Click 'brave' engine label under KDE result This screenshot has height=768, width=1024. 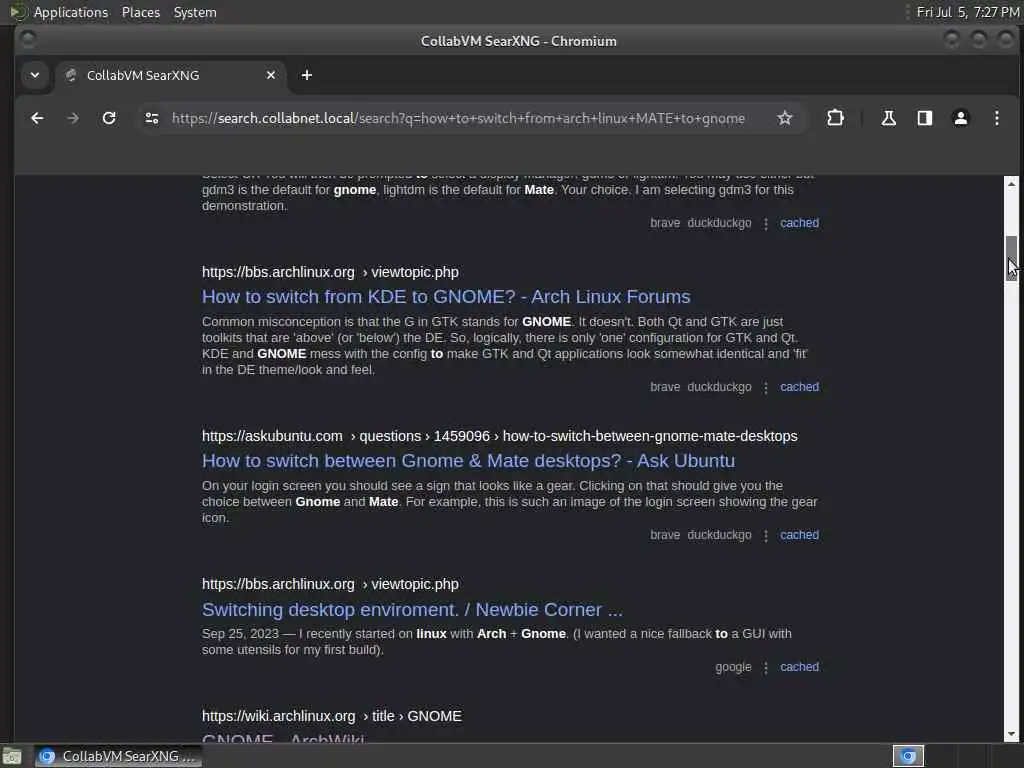pos(665,387)
